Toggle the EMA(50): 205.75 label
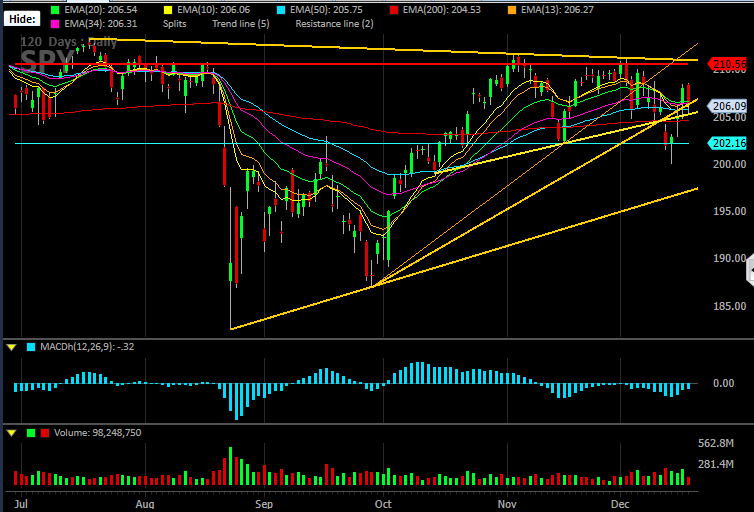The width and height of the screenshot is (754, 512). [x=327, y=10]
